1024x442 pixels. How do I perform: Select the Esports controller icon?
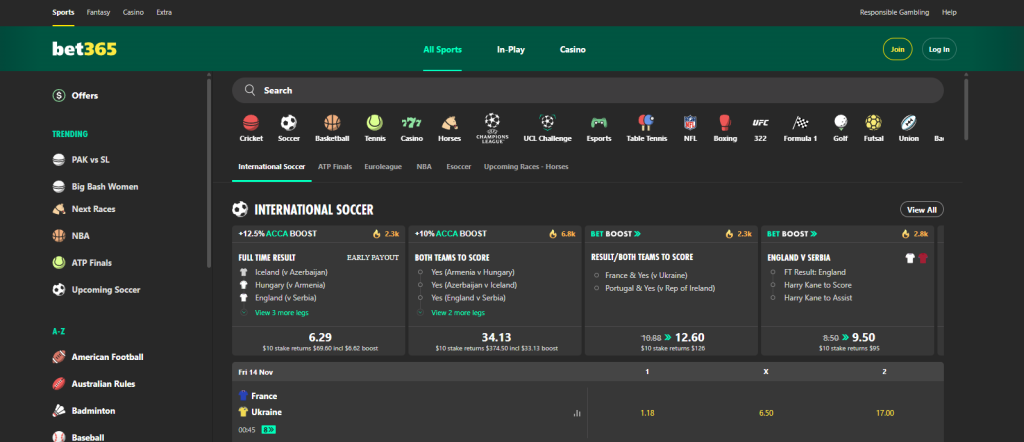tap(599, 122)
